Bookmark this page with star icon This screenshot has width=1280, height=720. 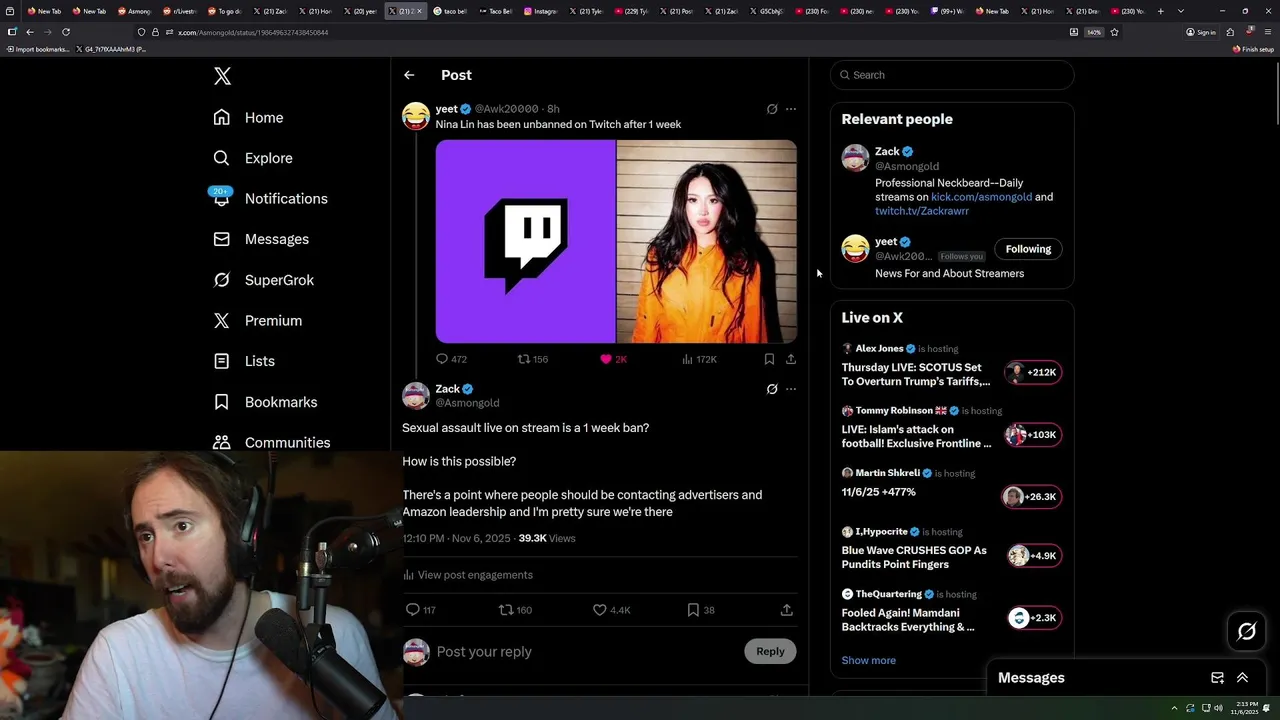[1114, 32]
